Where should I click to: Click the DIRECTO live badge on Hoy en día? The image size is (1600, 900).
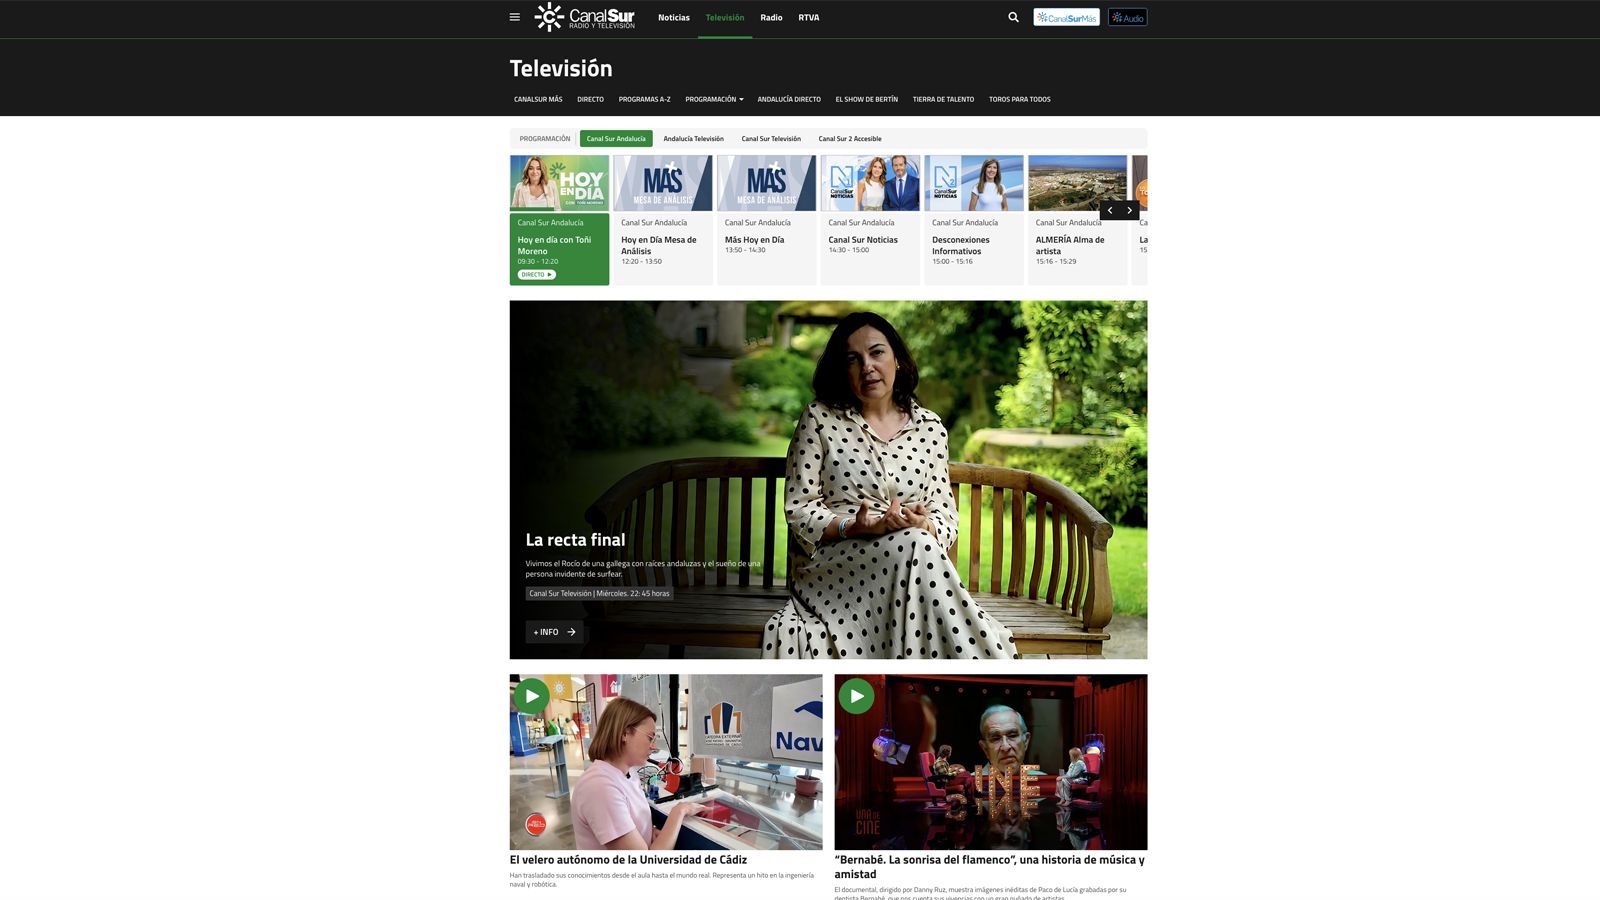(x=536, y=274)
